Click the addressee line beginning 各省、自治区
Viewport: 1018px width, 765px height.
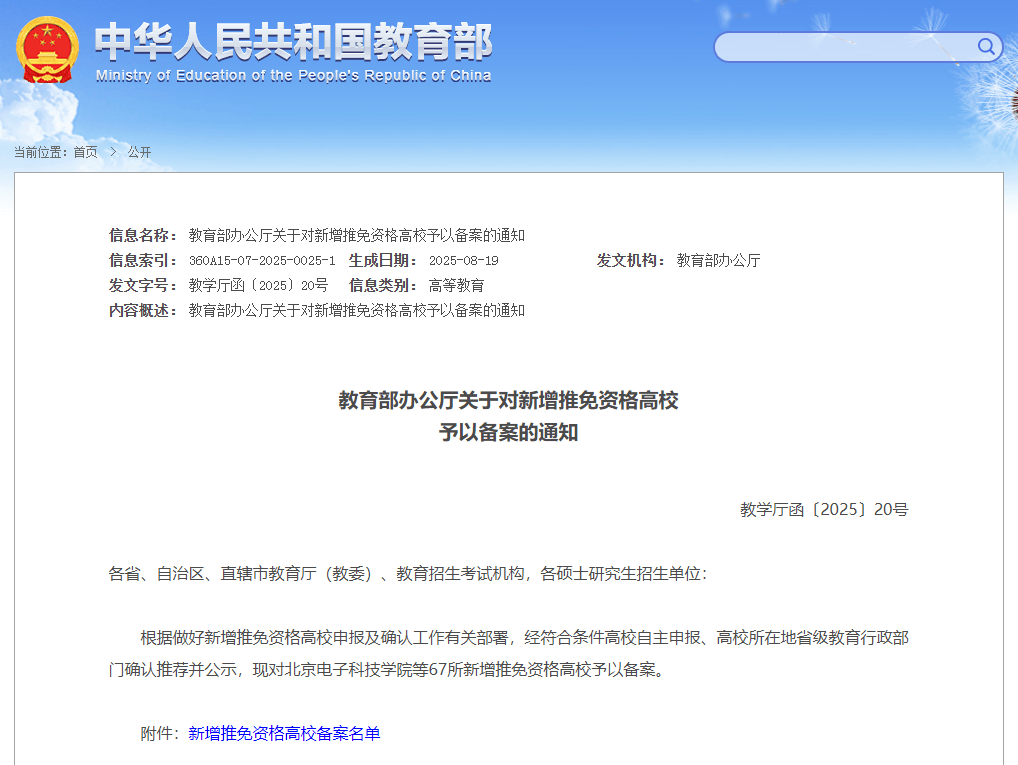pyautogui.click(x=408, y=573)
